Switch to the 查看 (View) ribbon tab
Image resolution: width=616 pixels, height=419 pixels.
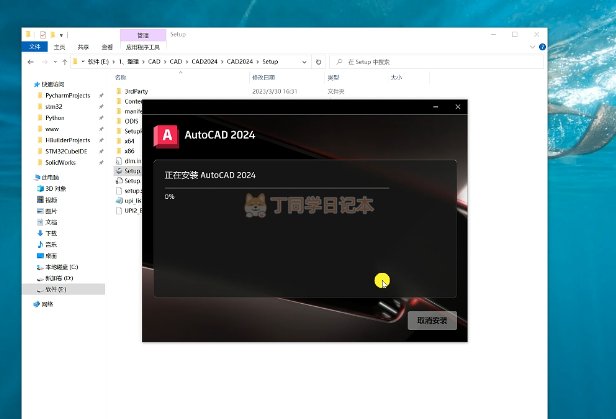click(107, 47)
